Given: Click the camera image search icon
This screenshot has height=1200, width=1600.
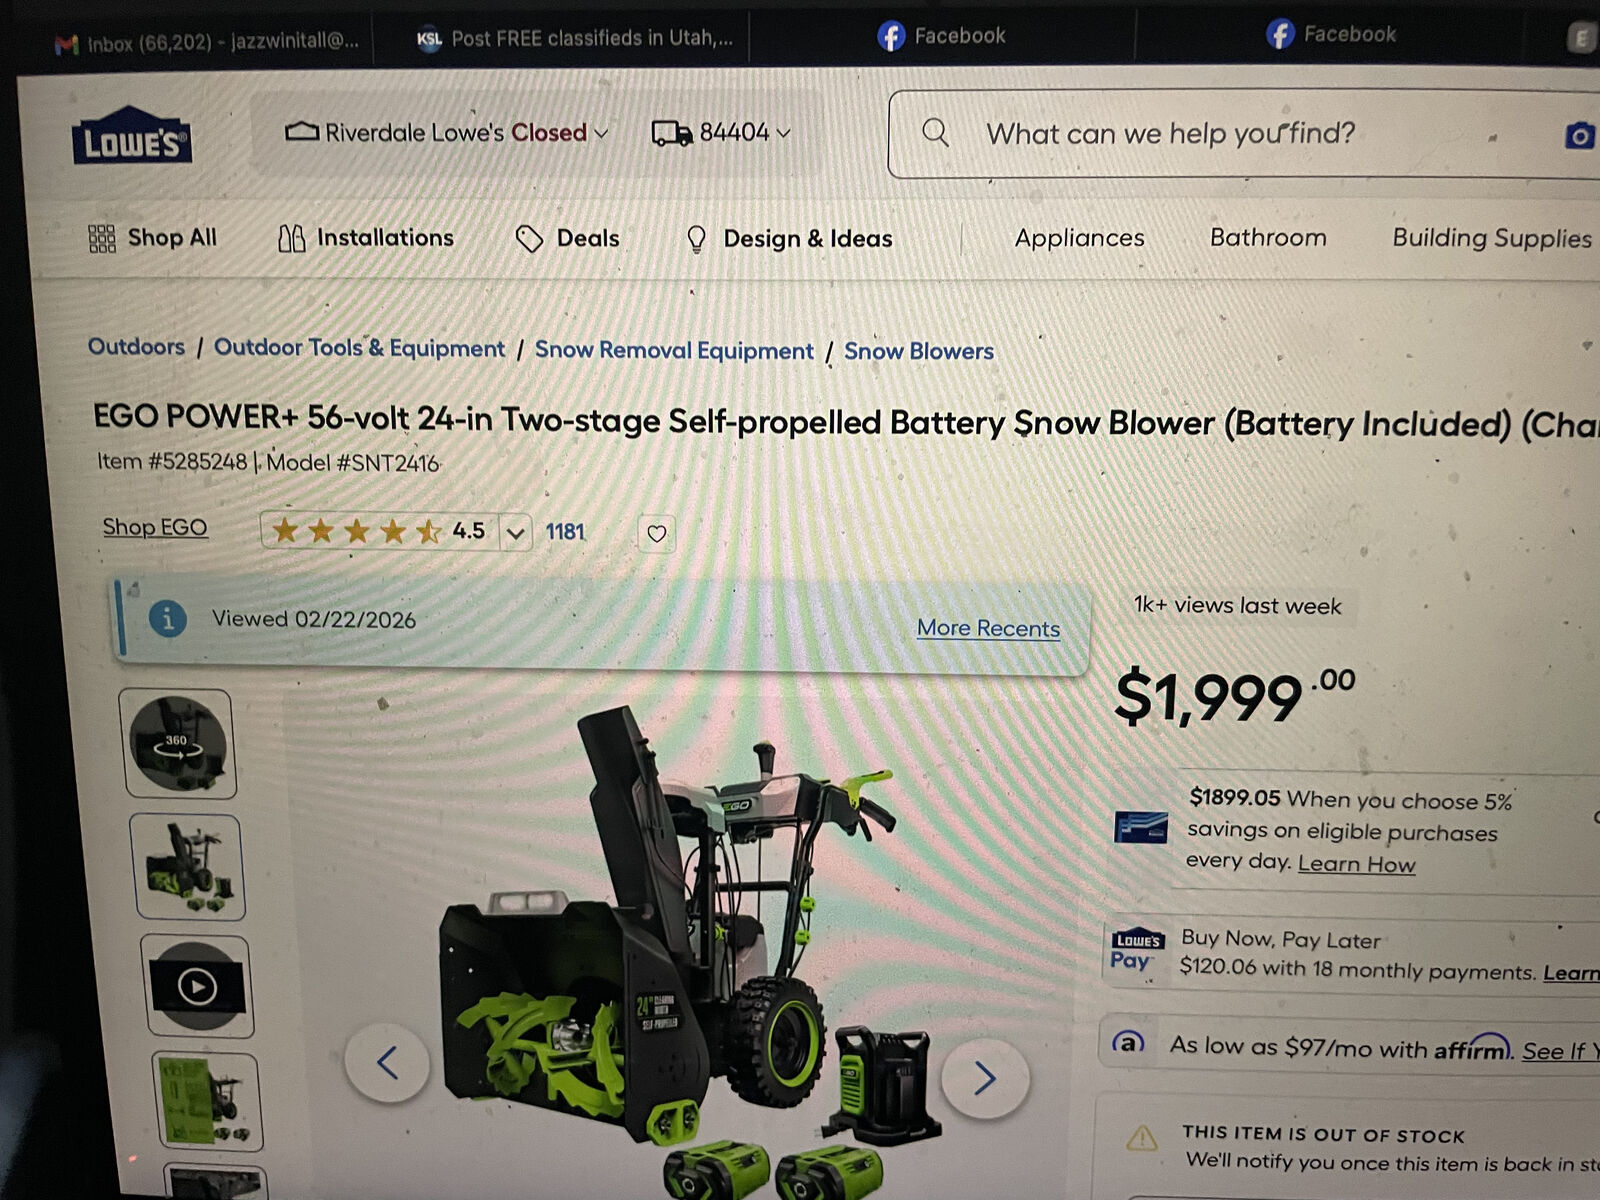Looking at the screenshot, I should pyautogui.click(x=1579, y=136).
